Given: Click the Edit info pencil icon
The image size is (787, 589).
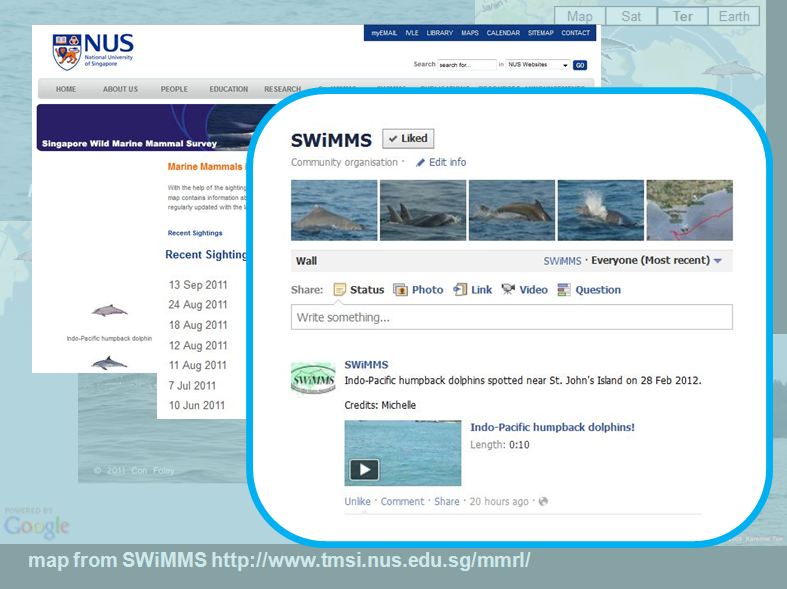Looking at the screenshot, I should [x=420, y=163].
